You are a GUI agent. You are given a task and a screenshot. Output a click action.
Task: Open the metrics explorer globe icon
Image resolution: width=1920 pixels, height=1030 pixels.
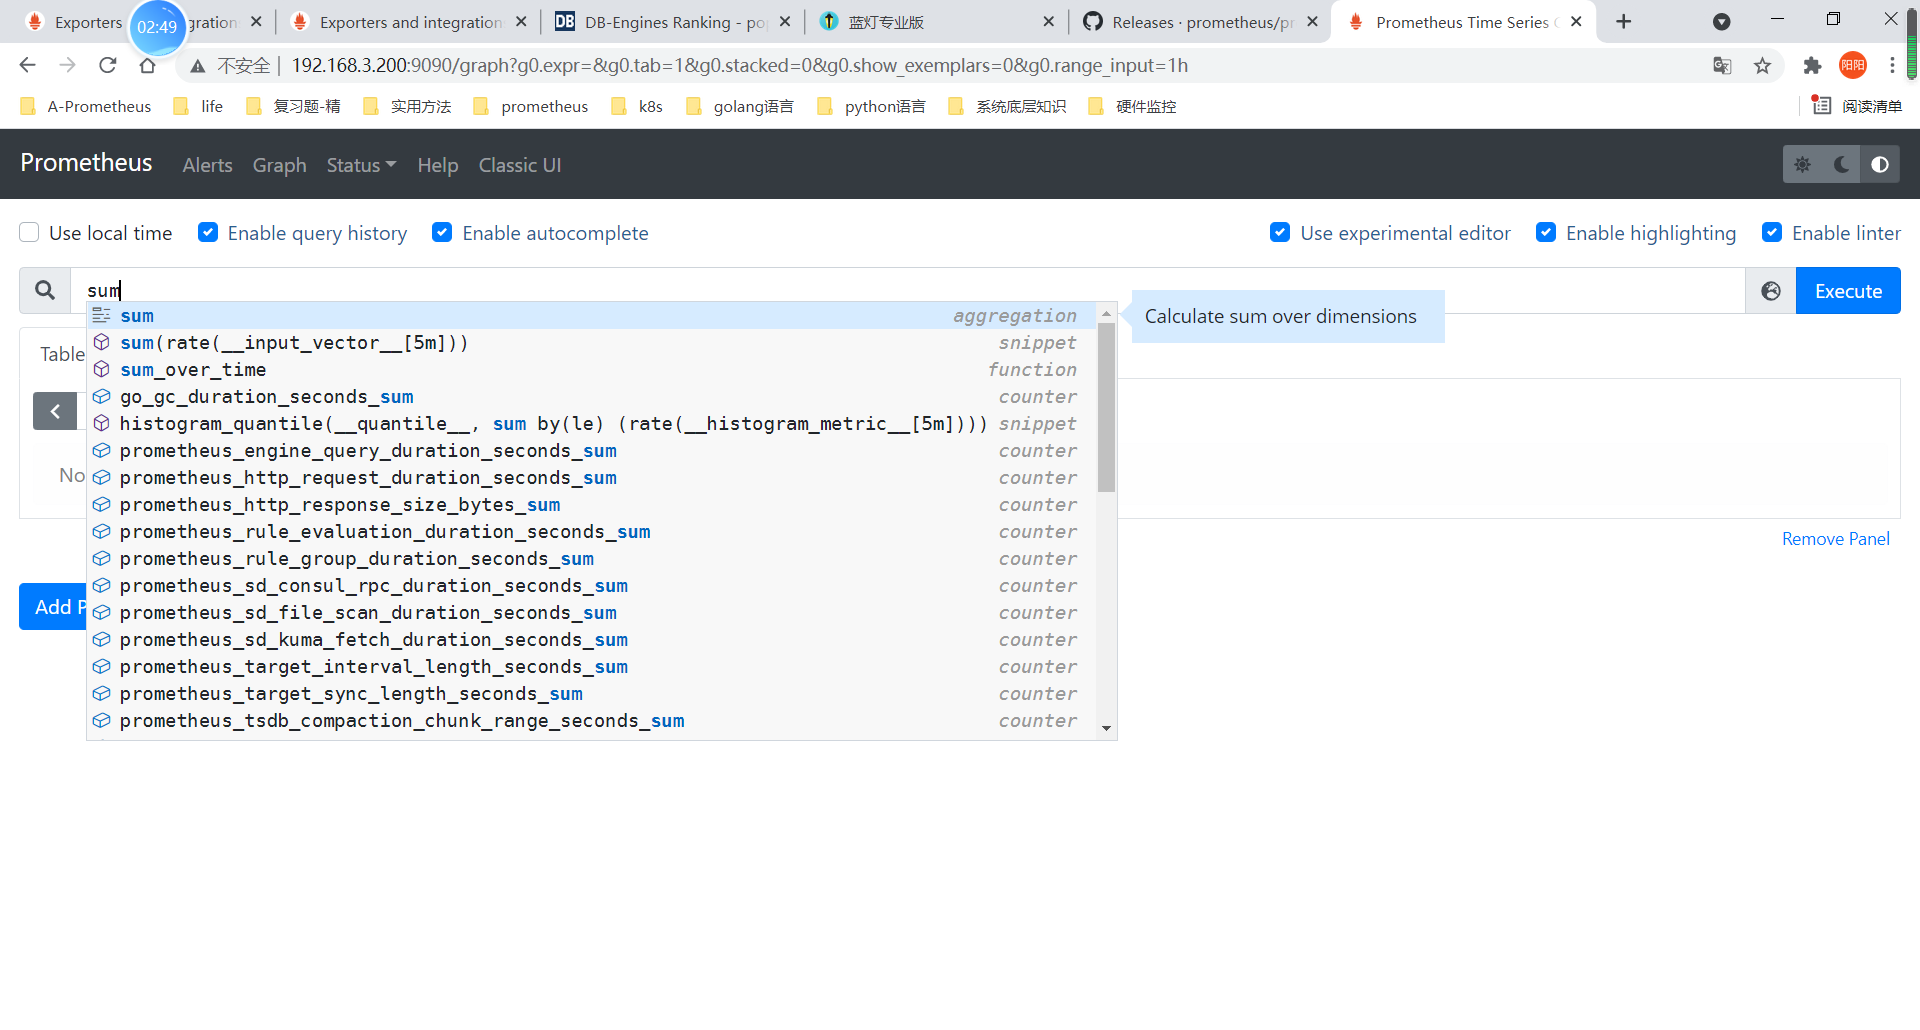1771,291
